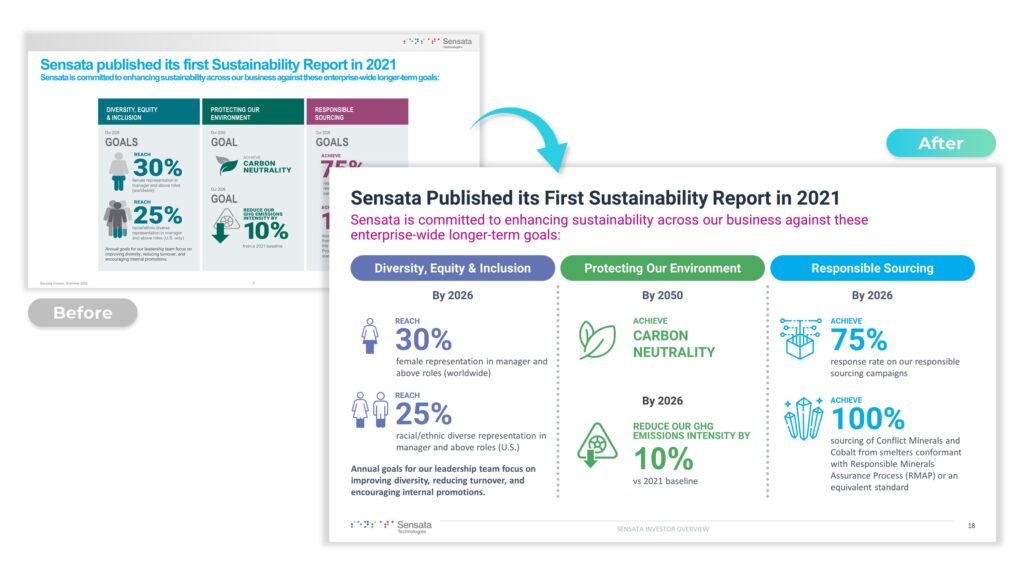Click the blue sourcing box icon
1024x576 pixels.
(801, 338)
